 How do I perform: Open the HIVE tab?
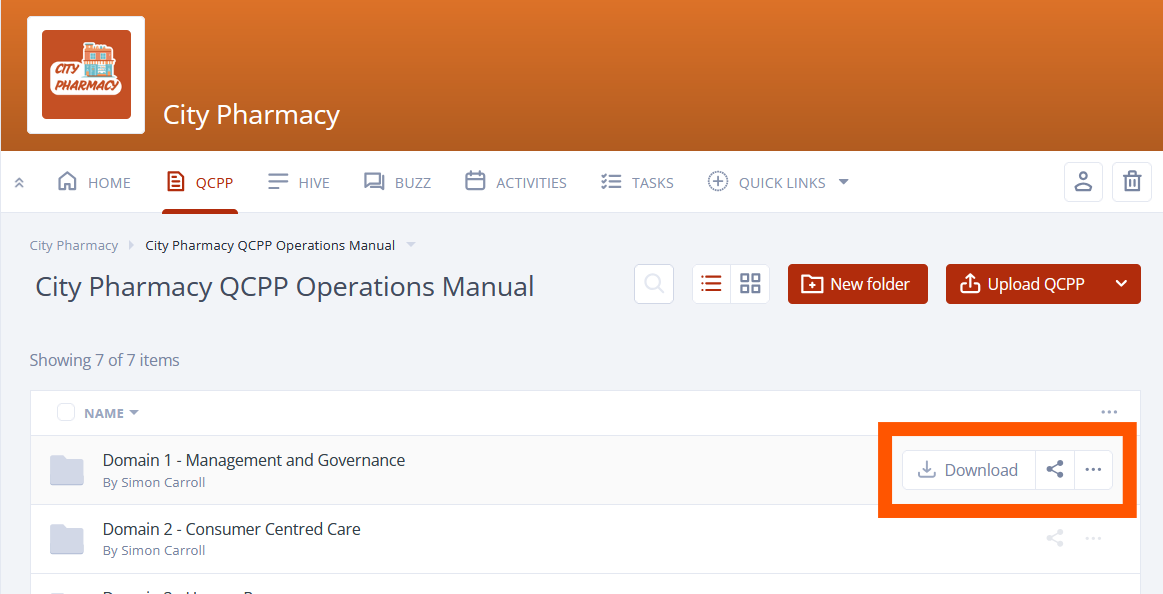[x=299, y=182]
